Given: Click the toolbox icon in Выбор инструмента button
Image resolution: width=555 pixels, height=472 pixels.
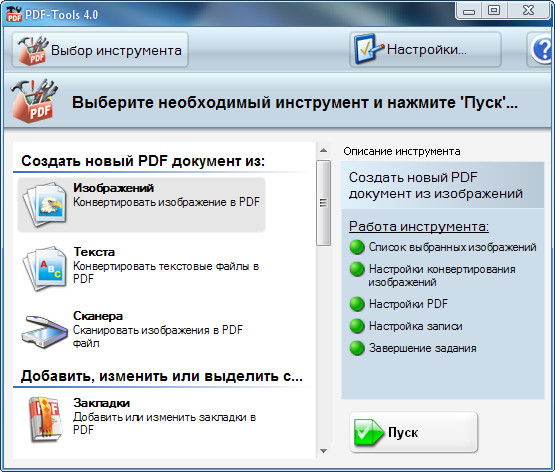Looking at the screenshot, I should 34,50.
